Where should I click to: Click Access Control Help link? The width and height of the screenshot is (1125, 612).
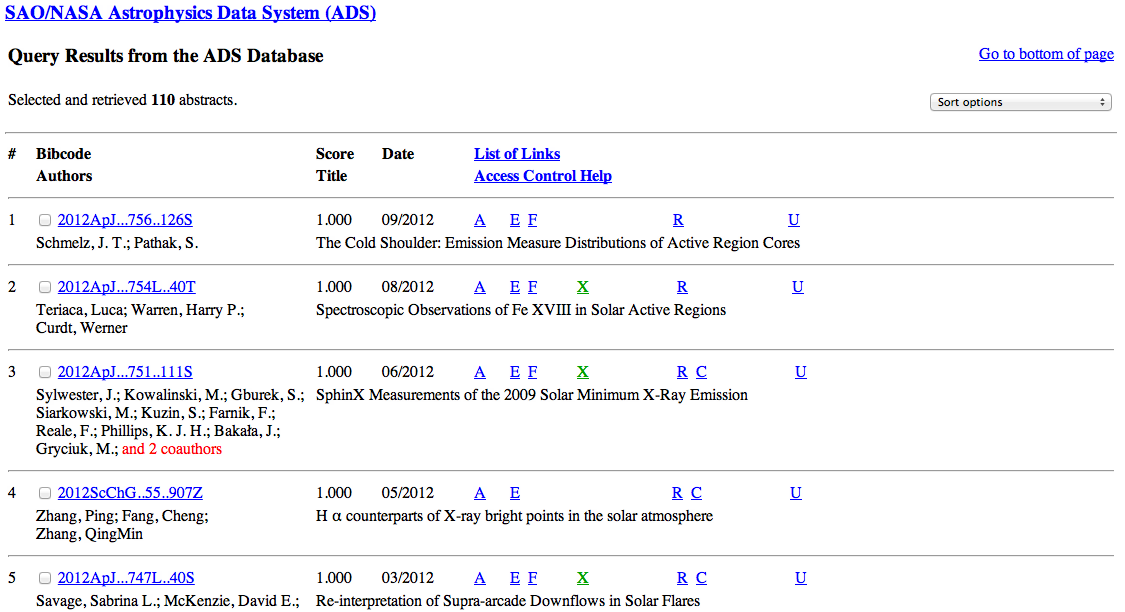pyautogui.click(x=542, y=176)
